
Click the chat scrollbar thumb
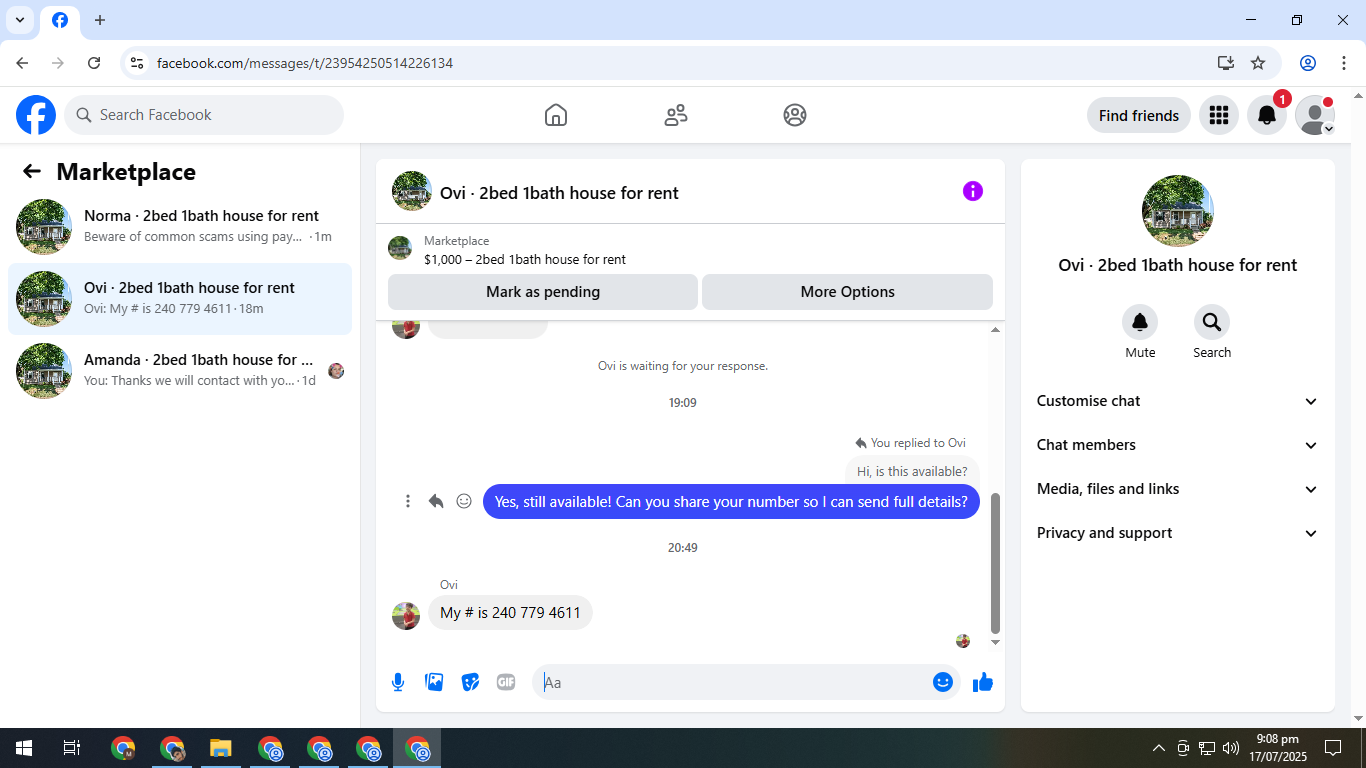[x=995, y=563]
